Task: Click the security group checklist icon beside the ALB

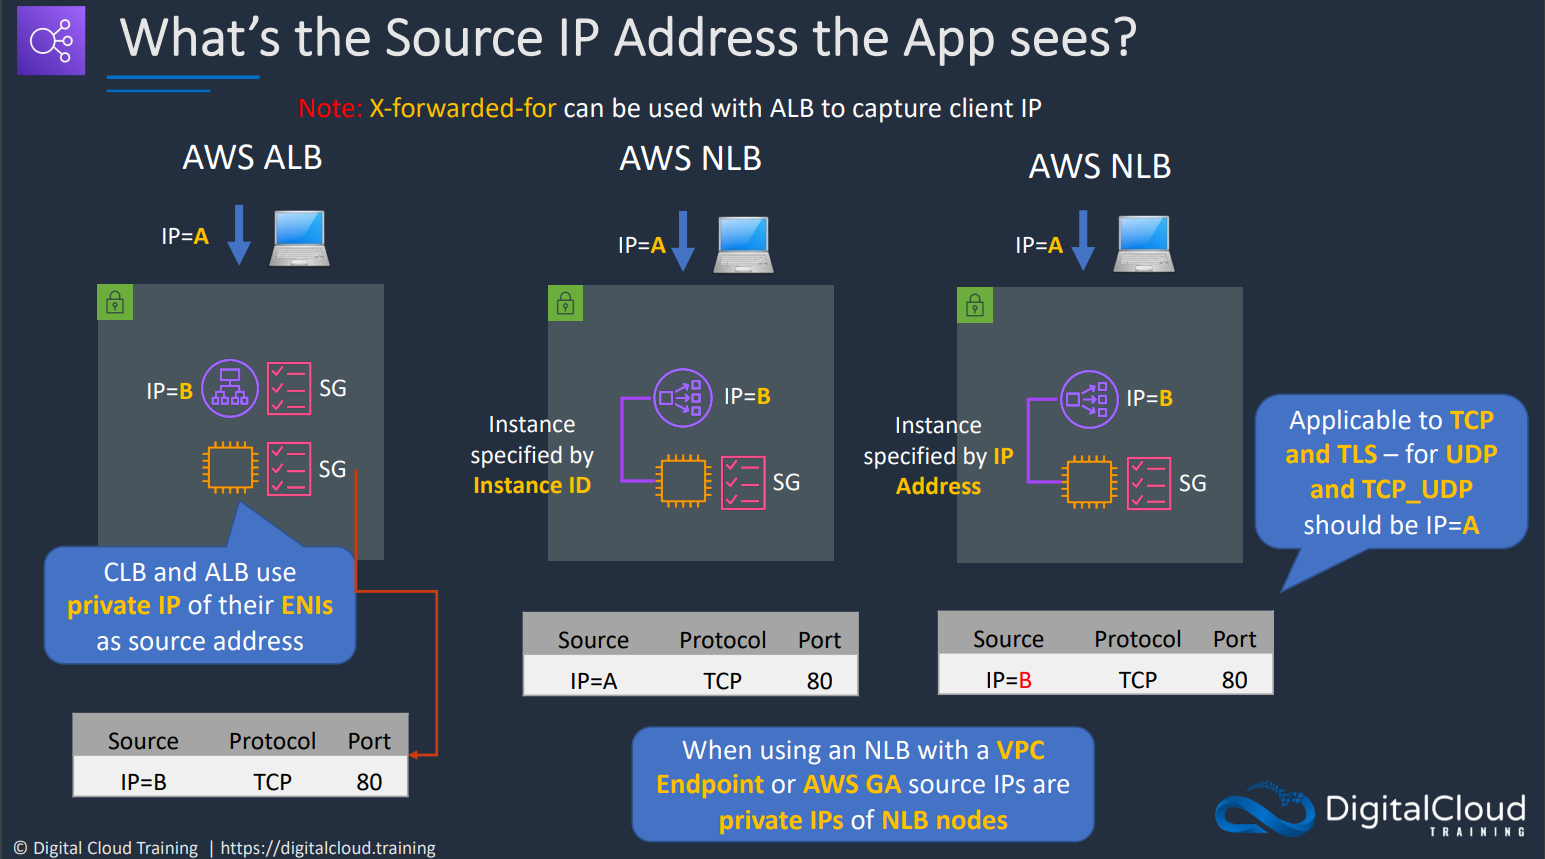Action: pyautogui.click(x=289, y=388)
